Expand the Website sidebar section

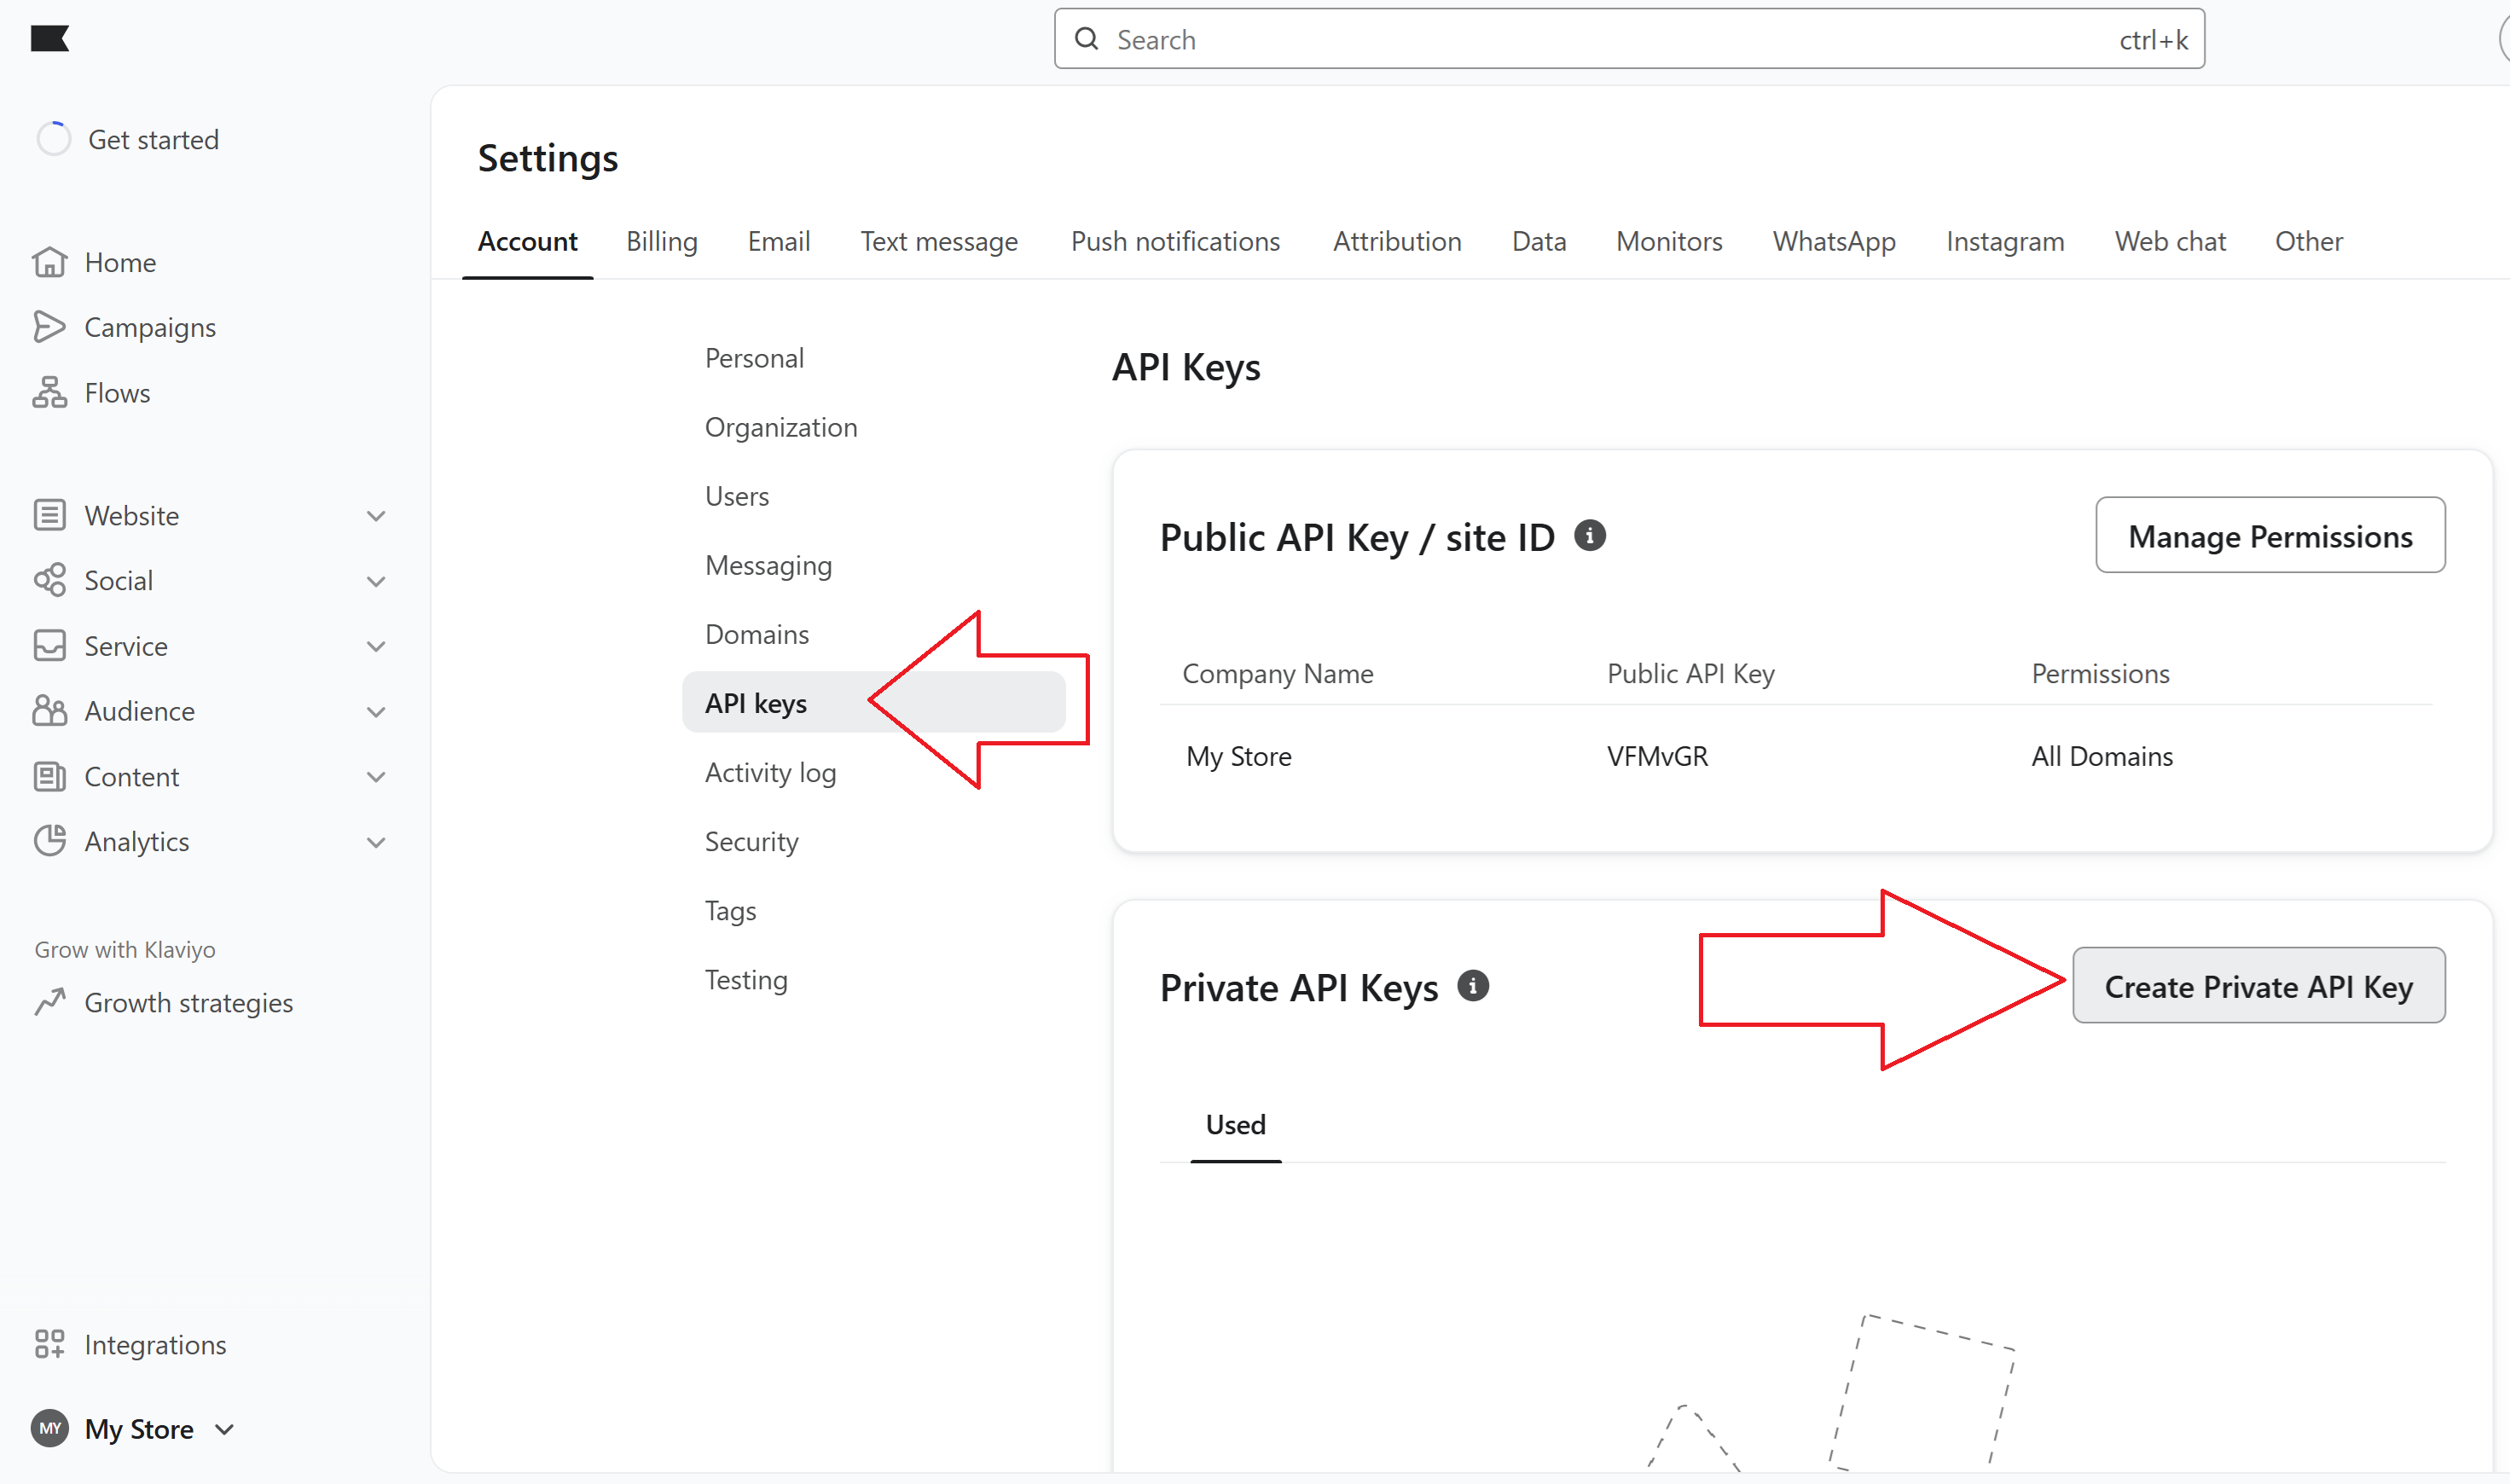point(376,516)
